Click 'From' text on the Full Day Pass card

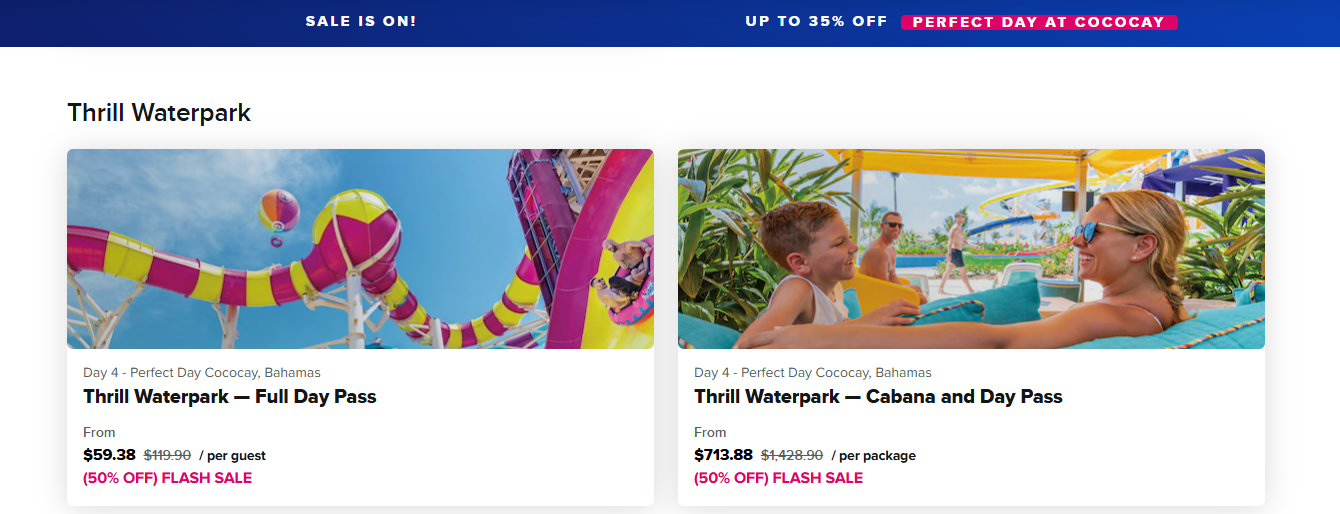[99, 433]
